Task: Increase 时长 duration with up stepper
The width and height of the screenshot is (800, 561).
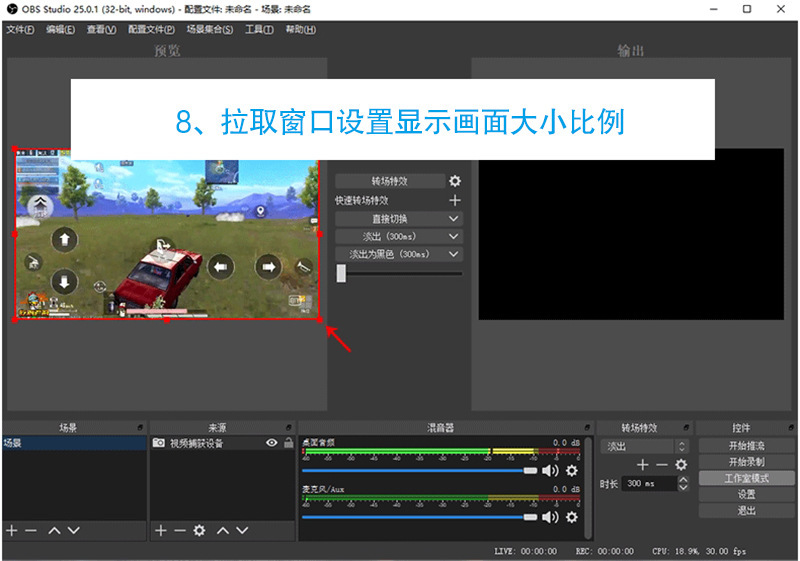Action: [x=684, y=479]
